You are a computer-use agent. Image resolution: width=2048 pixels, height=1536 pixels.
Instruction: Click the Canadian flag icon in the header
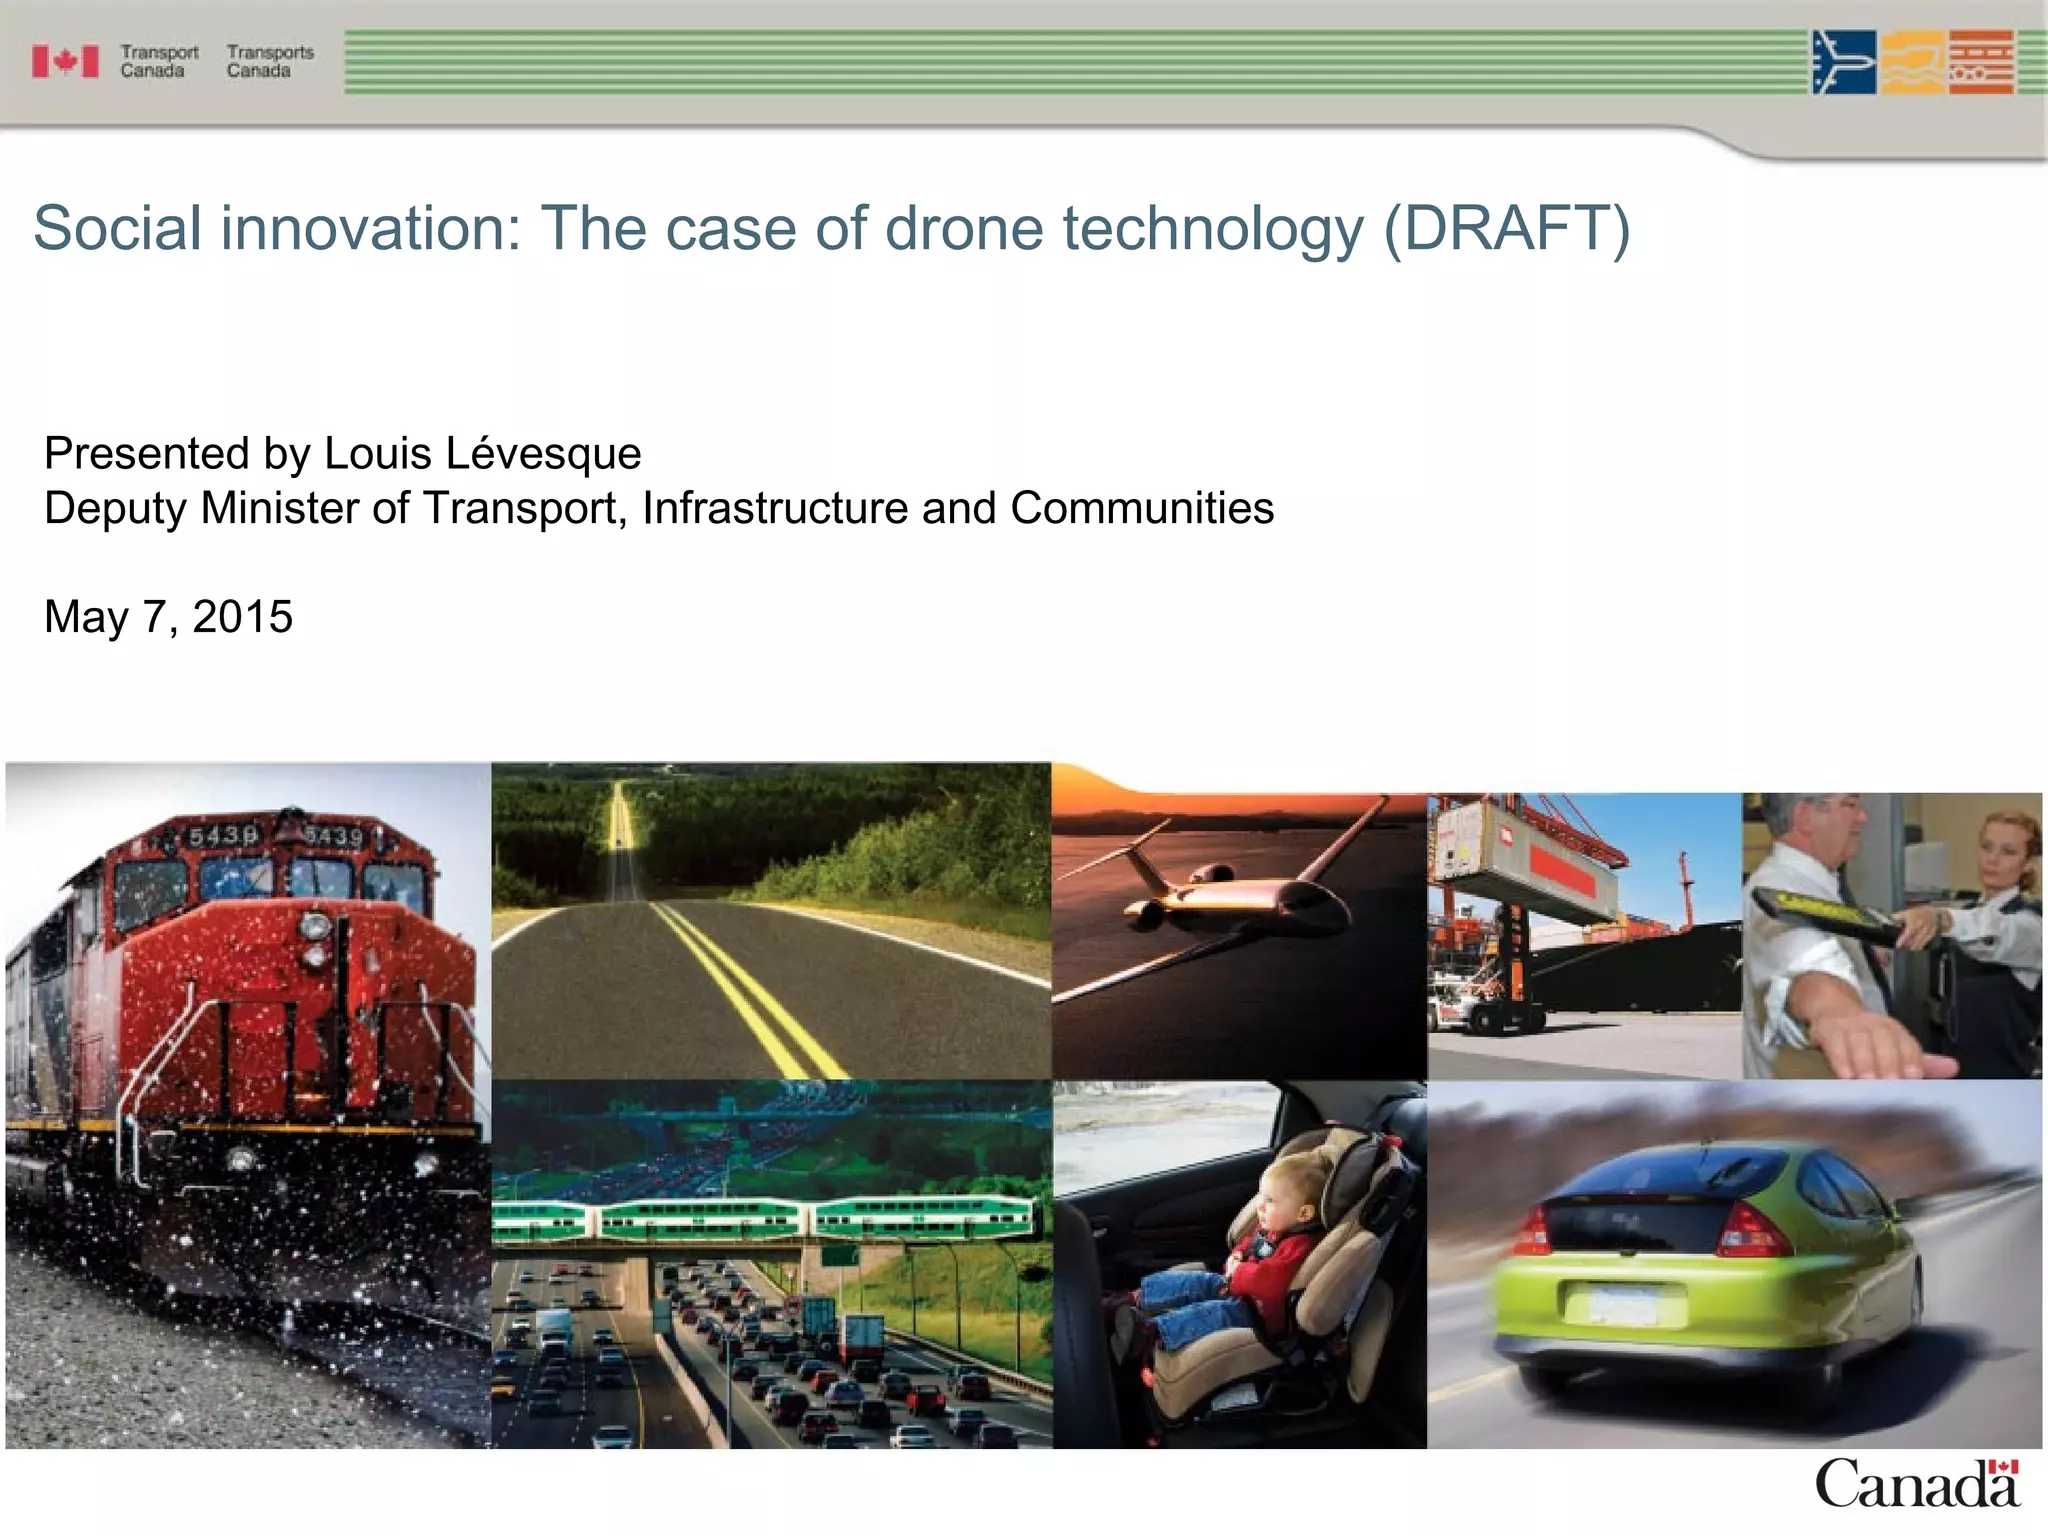65,62
